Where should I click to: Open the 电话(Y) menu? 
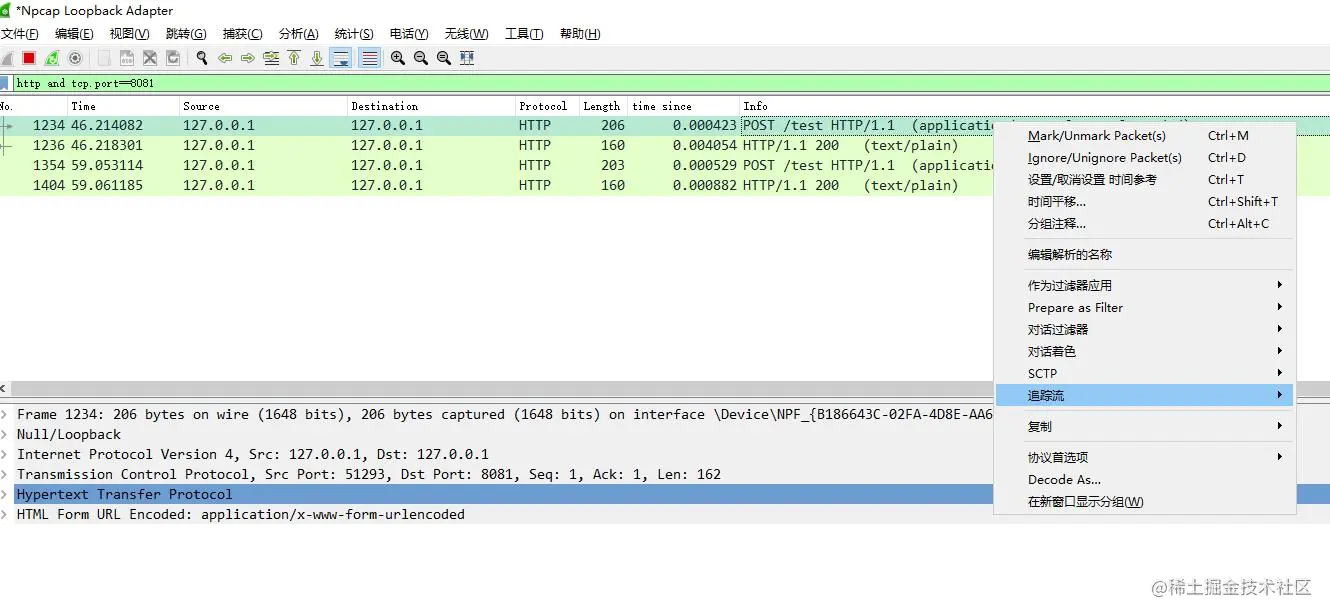[x=410, y=34]
